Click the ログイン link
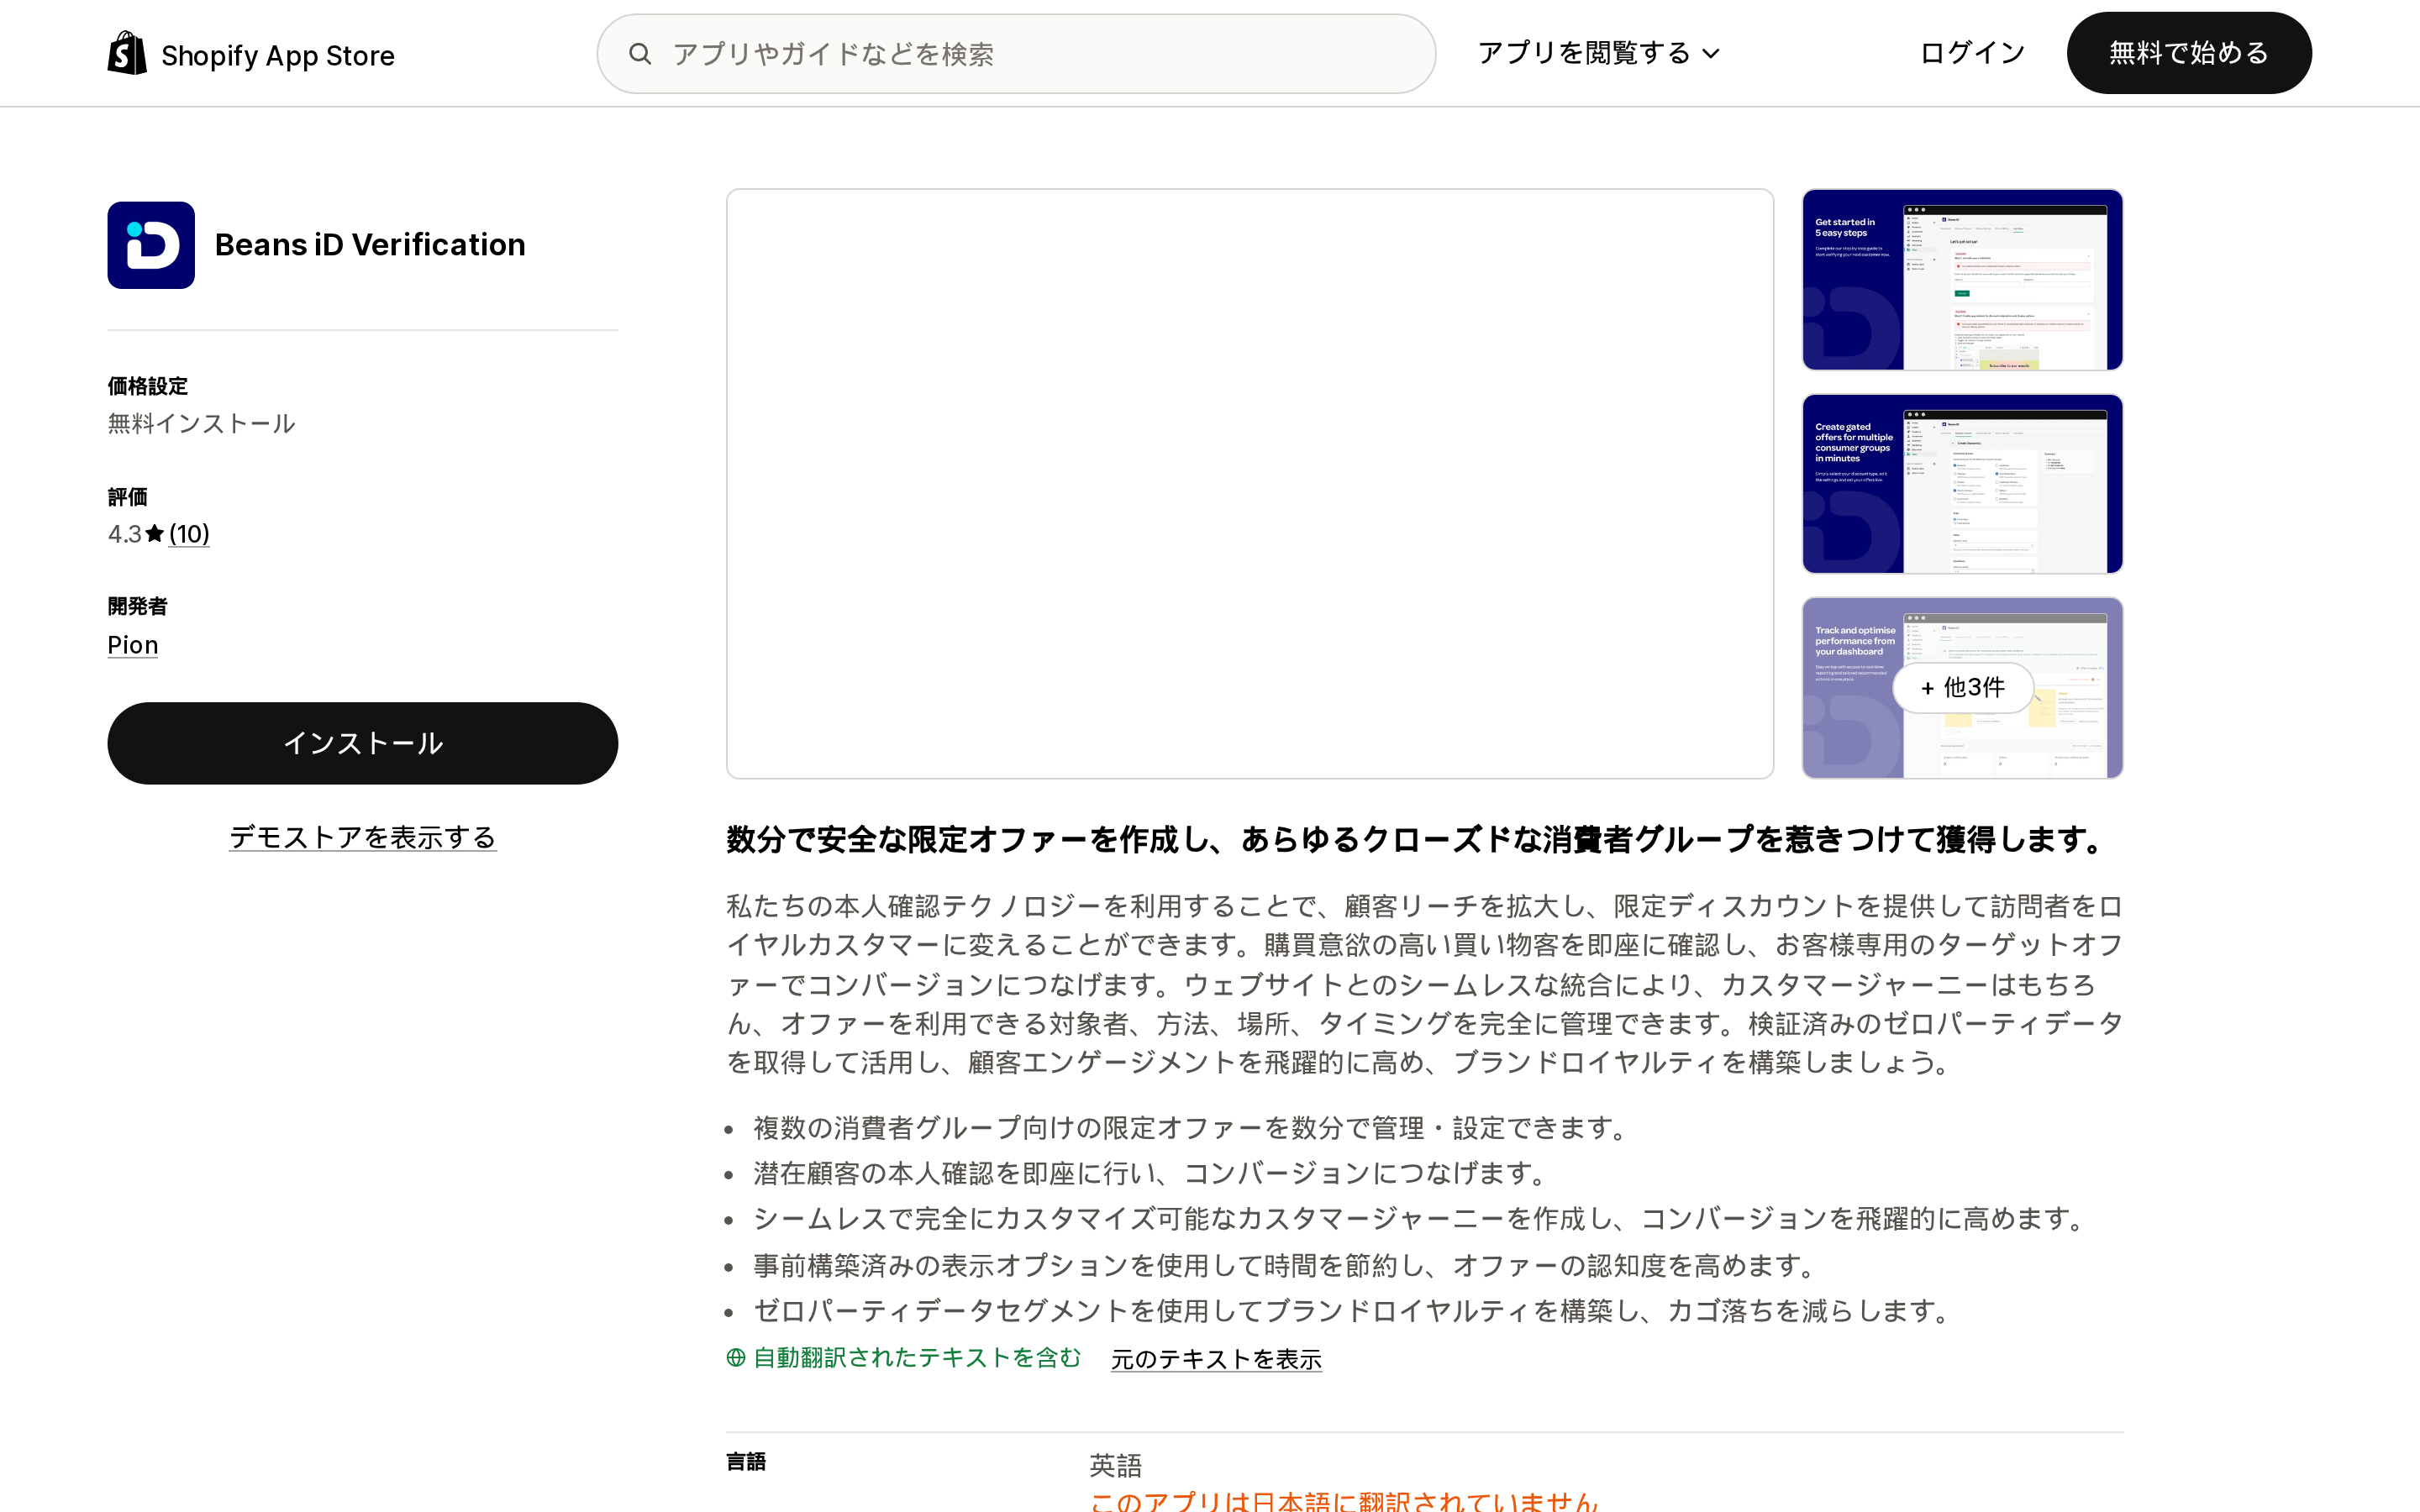This screenshot has height=1512, width=2420. click(1972, 53)
